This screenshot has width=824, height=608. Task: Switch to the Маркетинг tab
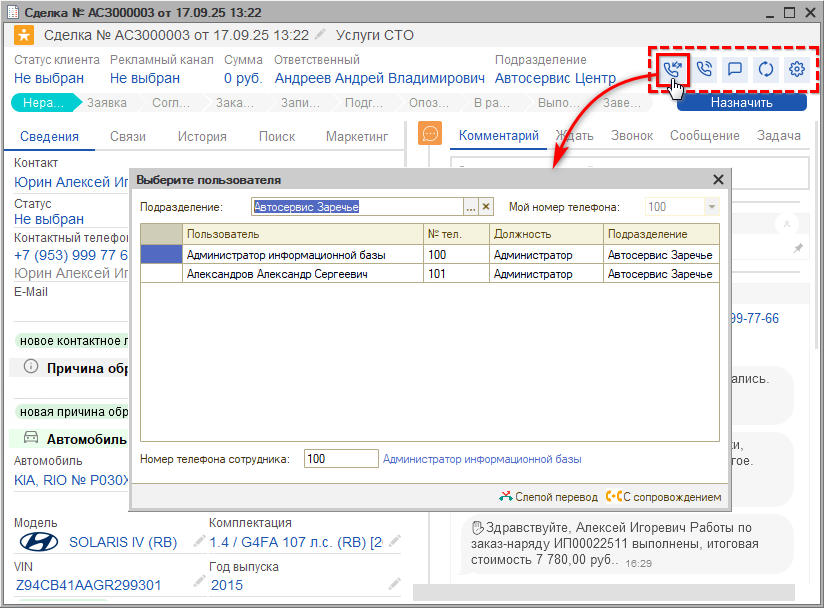[356, 137]
